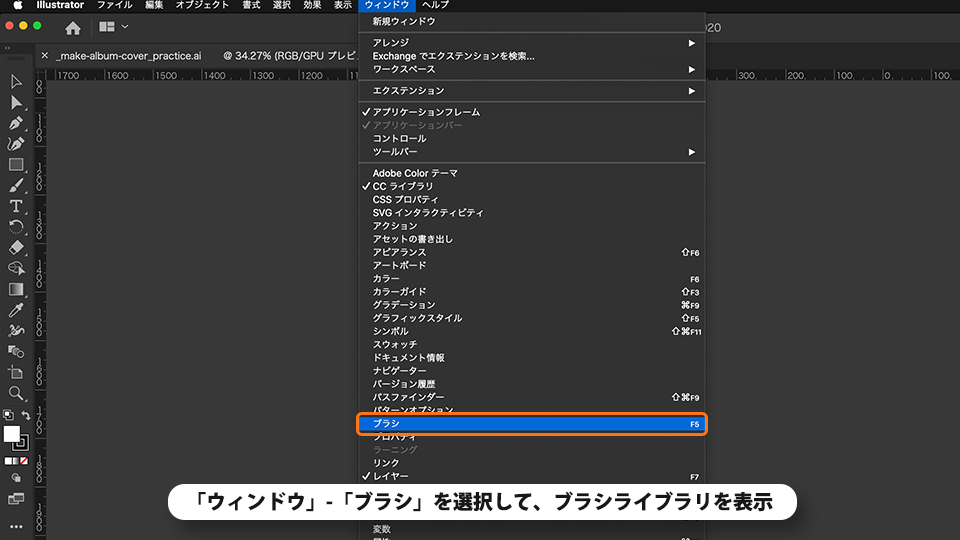
Task: Open the 表示 menu
Action: [343, 5]
